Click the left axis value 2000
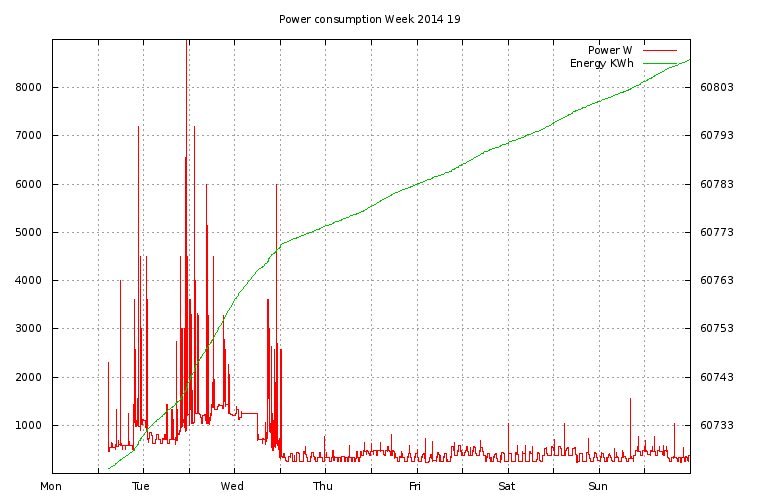The height and width of the screenshot is (500, 768). point(29,377)
